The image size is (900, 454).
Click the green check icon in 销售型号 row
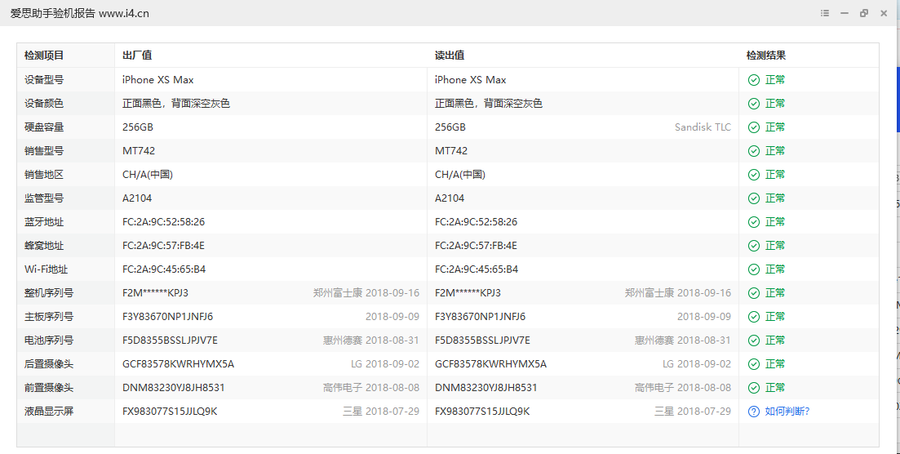pyautogui.click(x=754, y=151)
